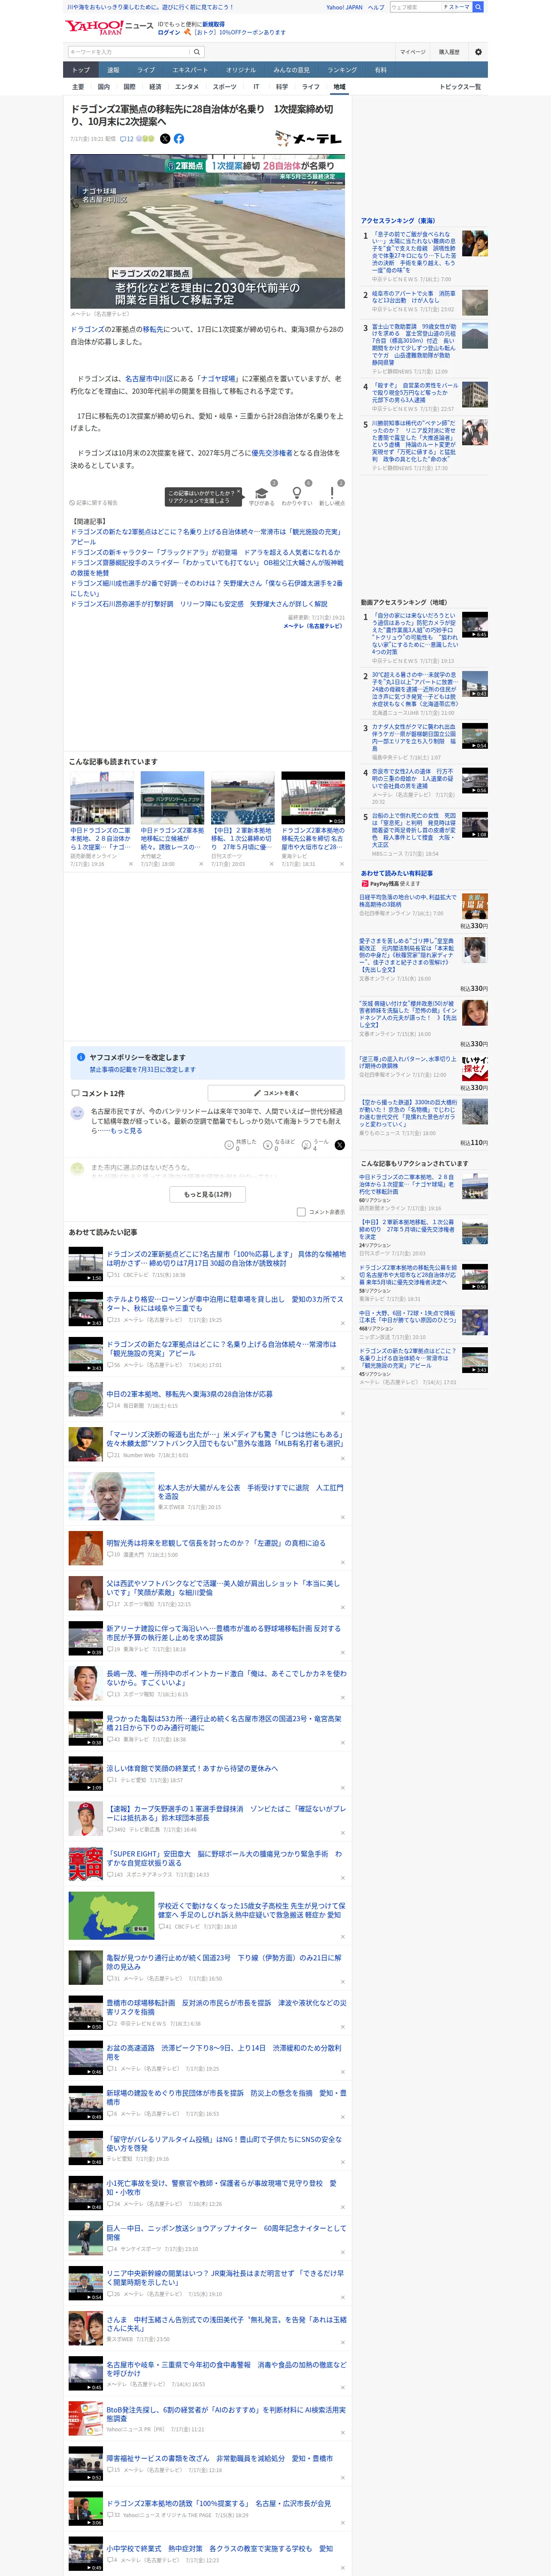
Task: Open the マイページ link
Action: tap(412, 52)
